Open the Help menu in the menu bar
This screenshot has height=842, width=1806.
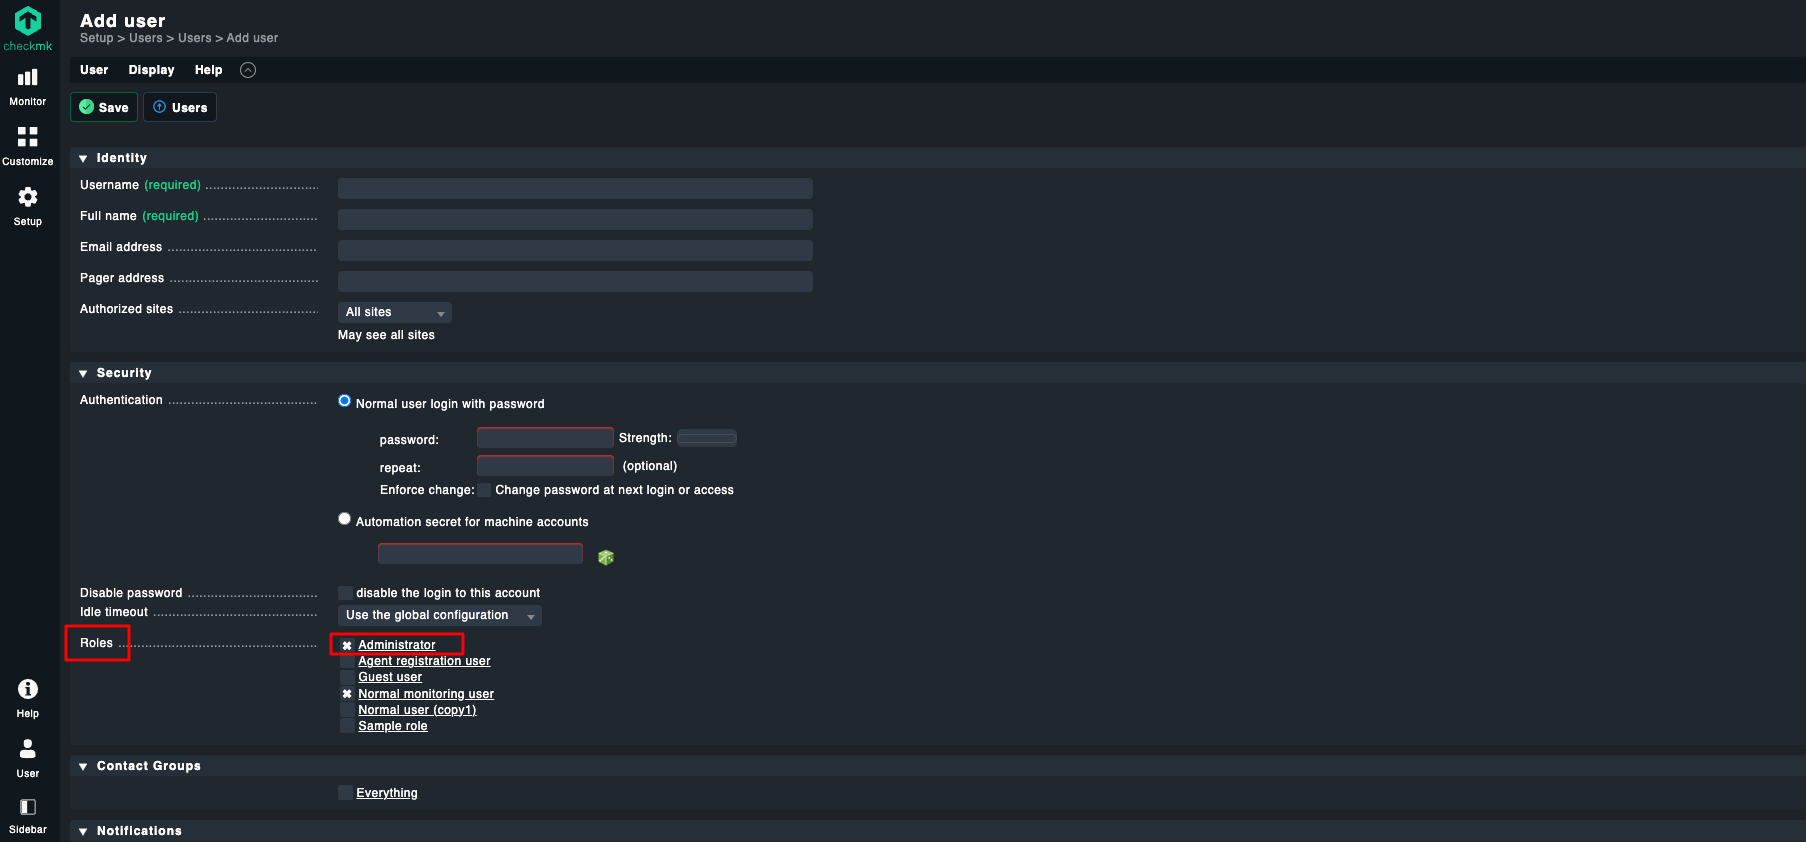coord(208,70)
